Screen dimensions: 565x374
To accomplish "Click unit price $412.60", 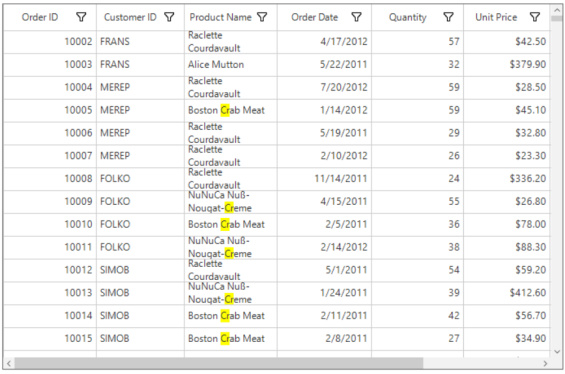I will (x=507, y=293).
